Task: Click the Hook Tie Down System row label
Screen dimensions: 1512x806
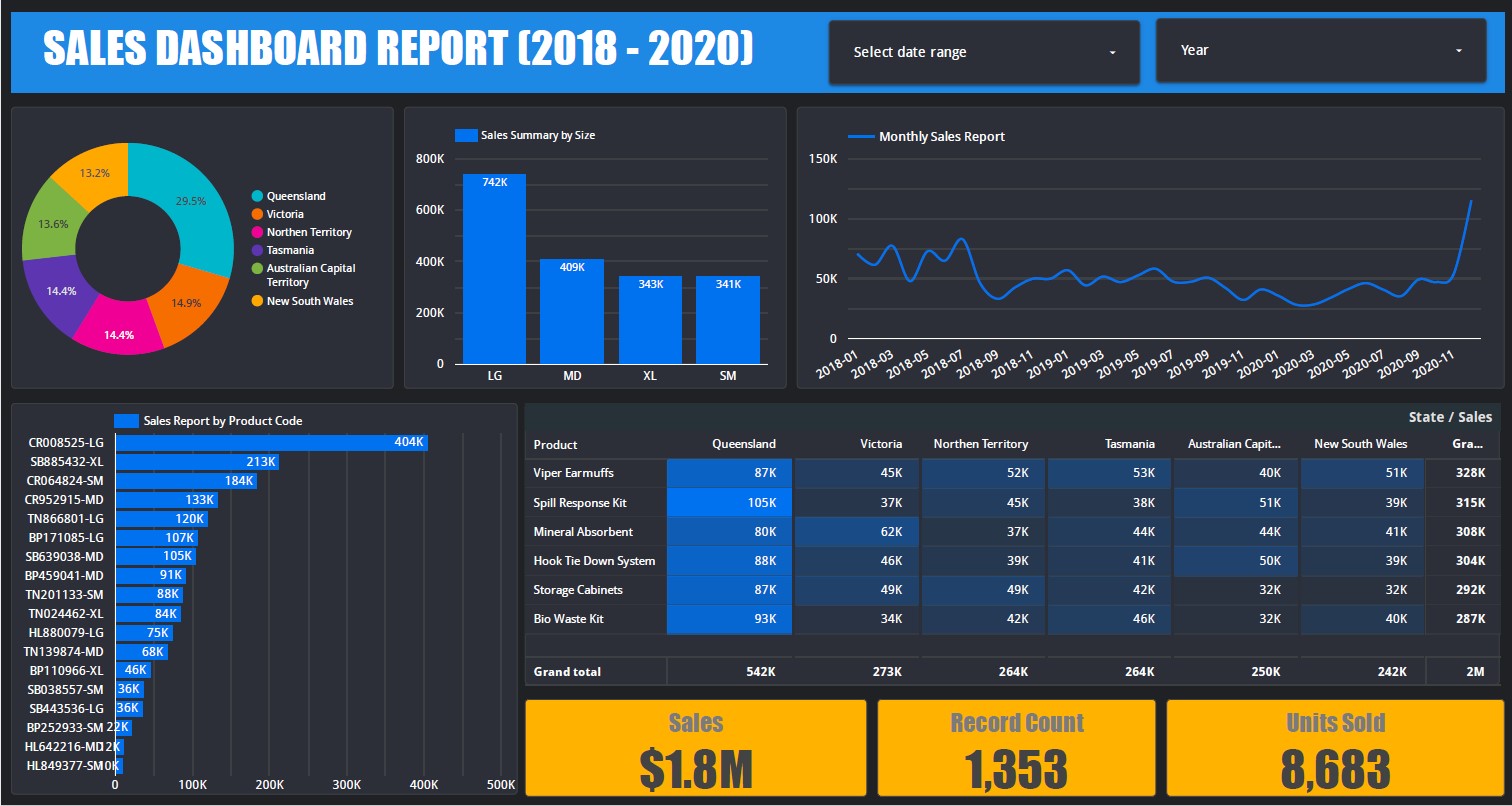Action: pyautogui.click(x=595, y=561)
